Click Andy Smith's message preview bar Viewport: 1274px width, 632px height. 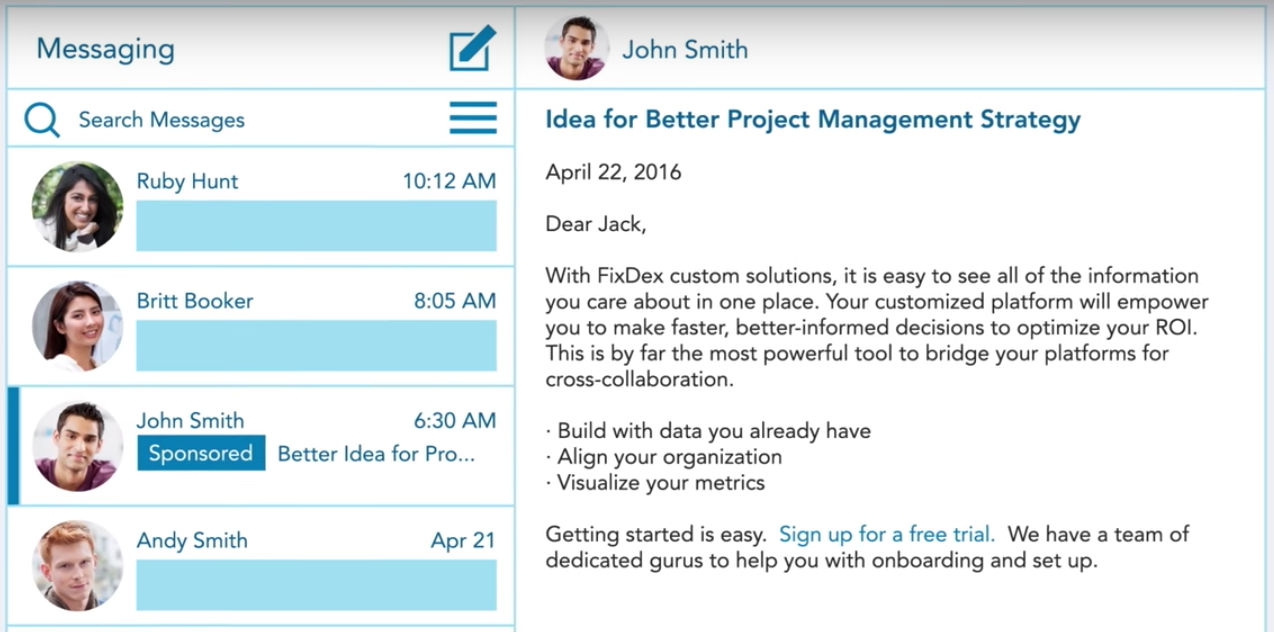[316, 585]
